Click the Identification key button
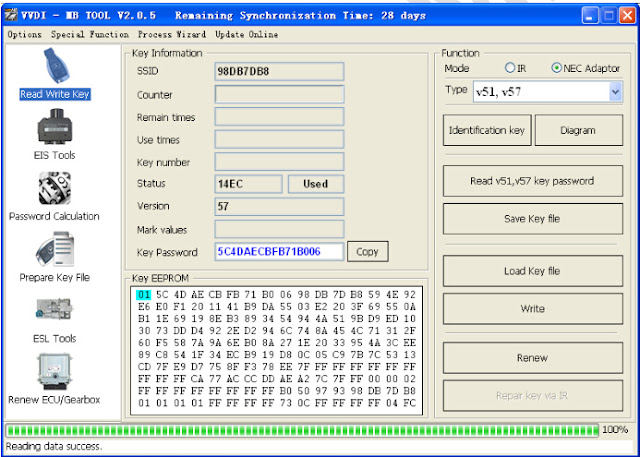This screenshot has width=640, height=457. point(487,130)
